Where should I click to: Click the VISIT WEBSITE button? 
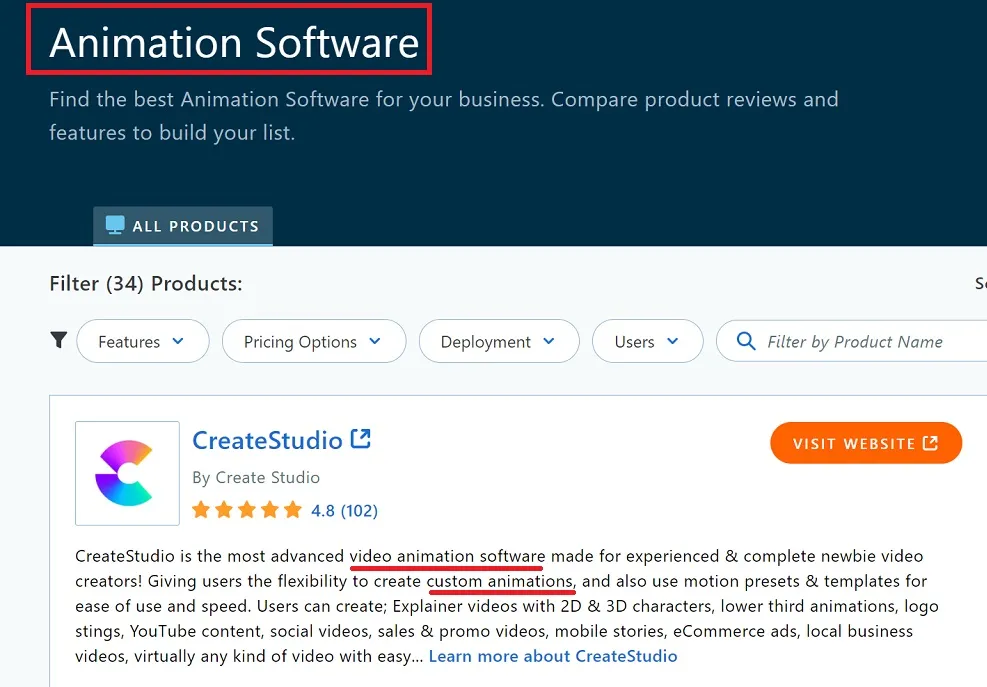tap(866, 443)
